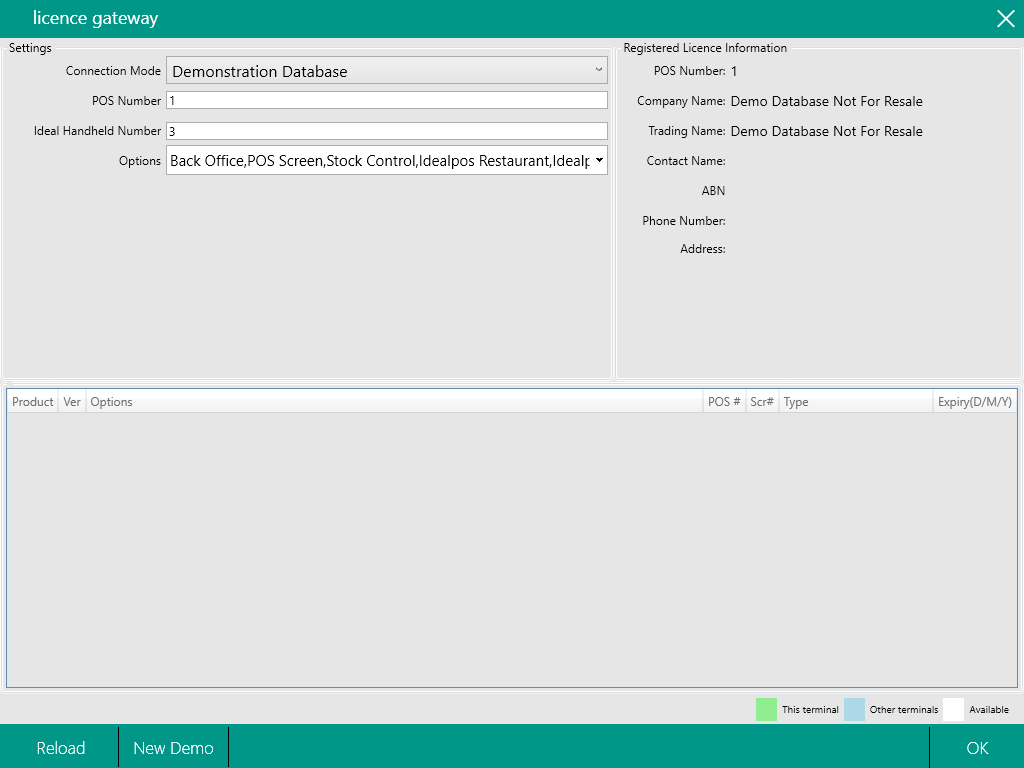Click the Ver column header

pos(72,402)
